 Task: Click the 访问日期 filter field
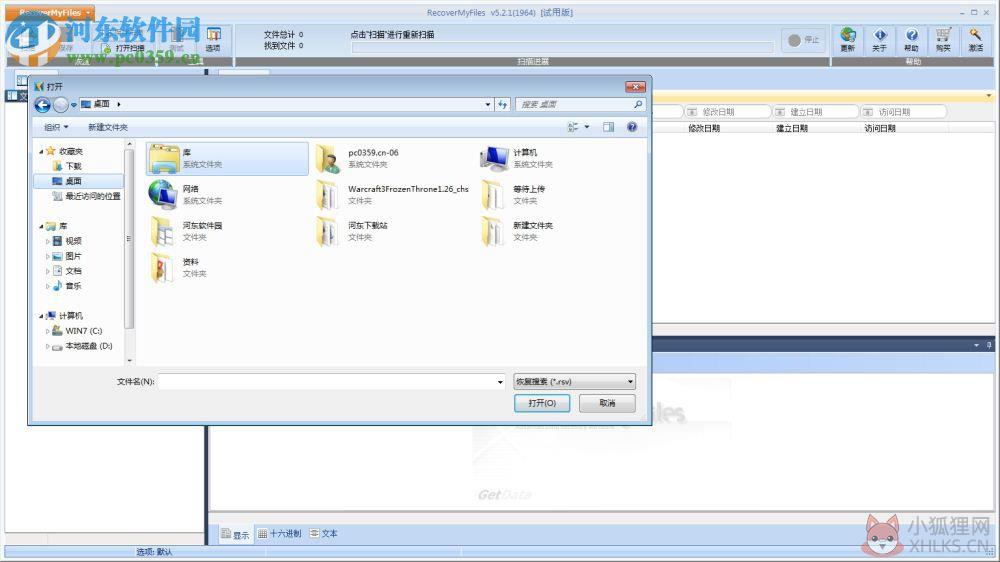tap(904, 112)
